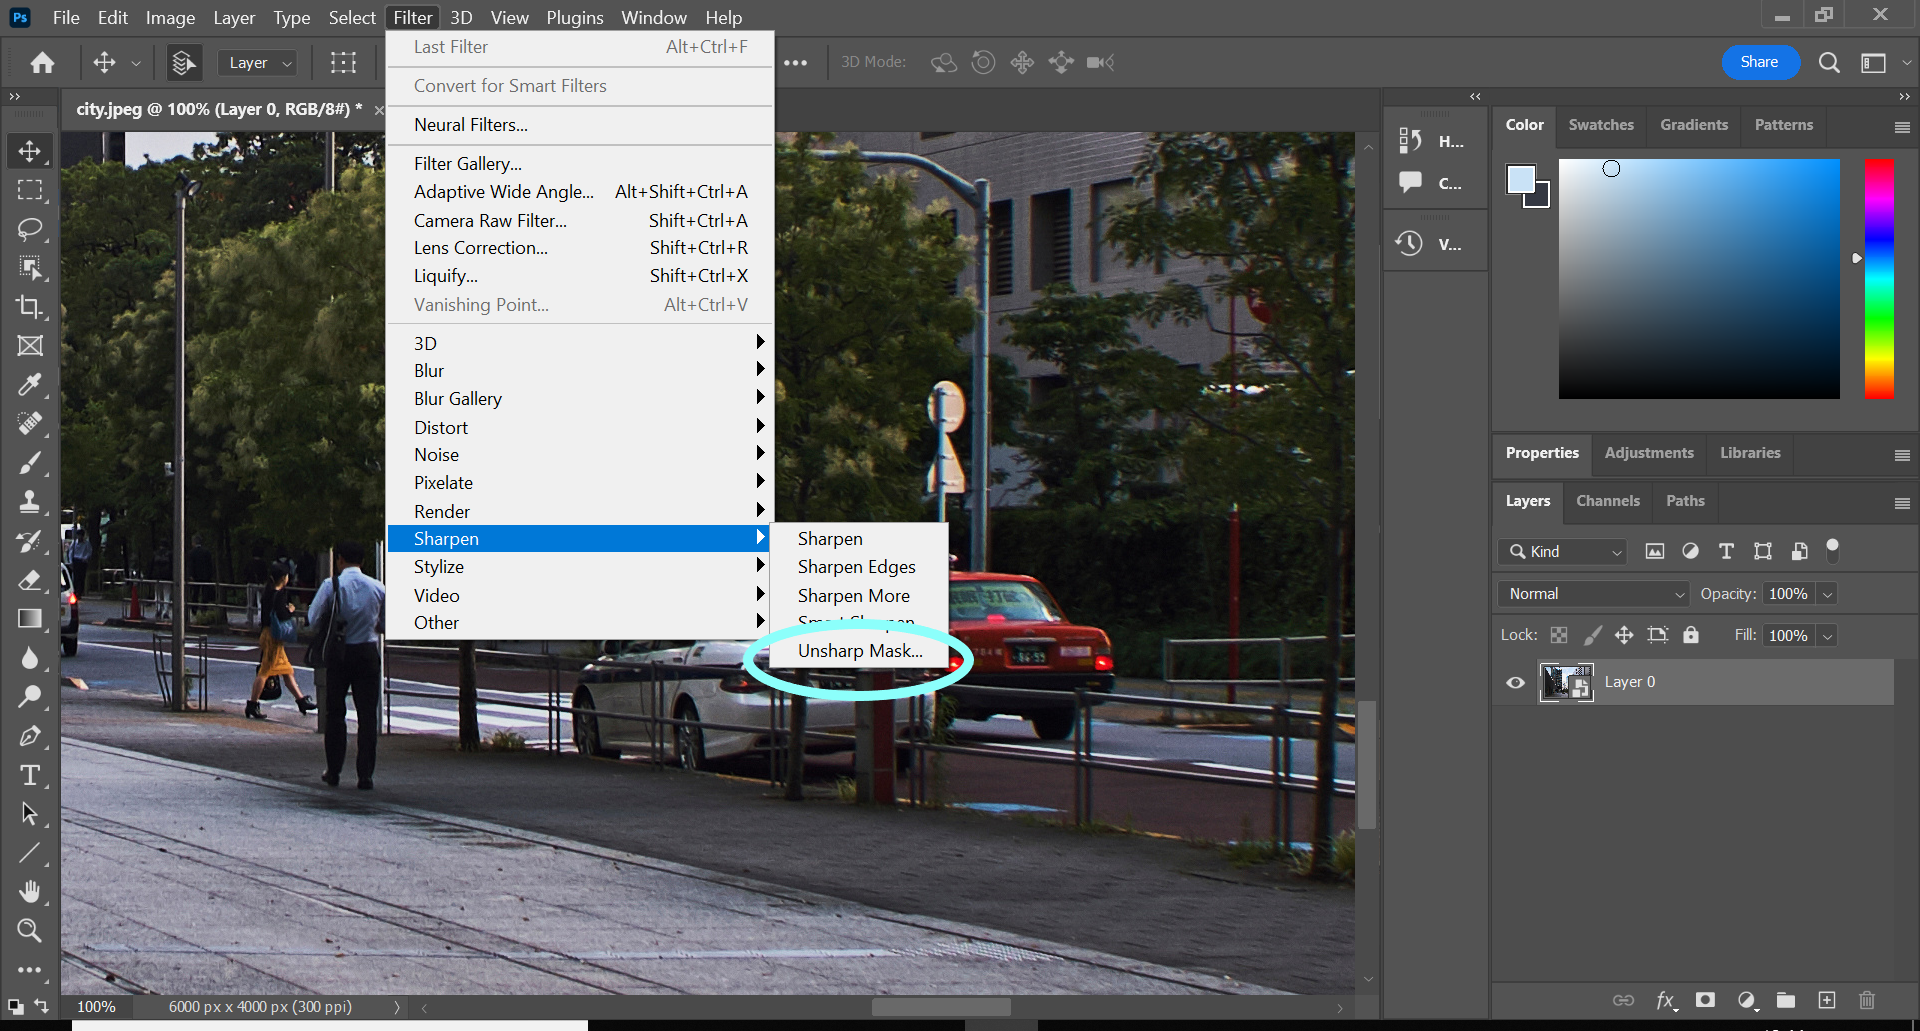Open Neural Filters menu entry
Image resolution: width=1920 pixels, height=1031 pixels.
pos(580,125)
